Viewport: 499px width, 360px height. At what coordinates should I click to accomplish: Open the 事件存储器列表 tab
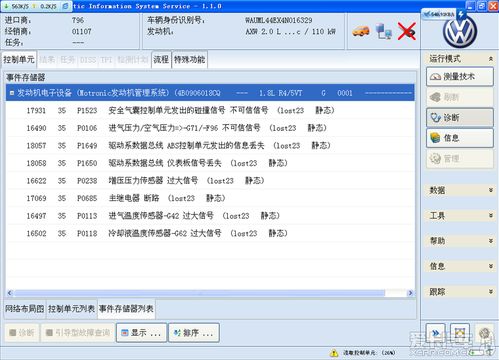(126, 309)
